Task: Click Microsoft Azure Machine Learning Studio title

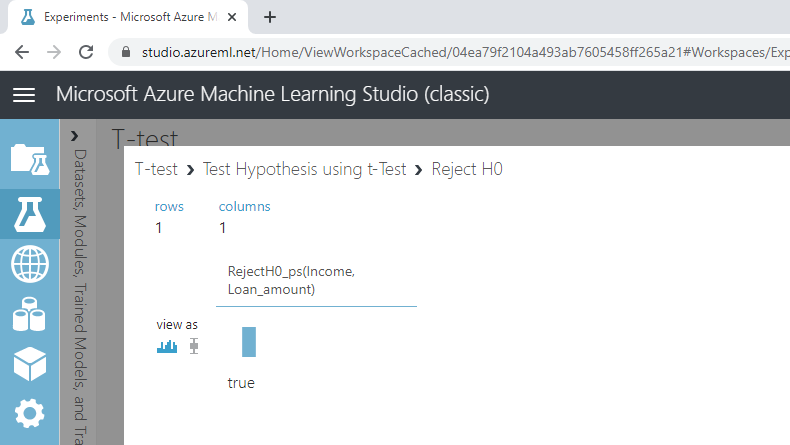Action: [273, 94]
